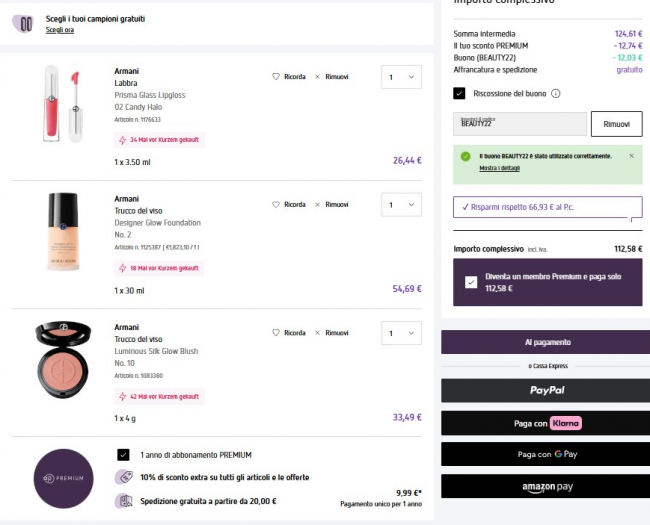Image resolution: width=650 pixels, height=525 pixels.
Task: Open quantity dropdown for Luminous Silk Glow Blush
Action: click(401, 333)
